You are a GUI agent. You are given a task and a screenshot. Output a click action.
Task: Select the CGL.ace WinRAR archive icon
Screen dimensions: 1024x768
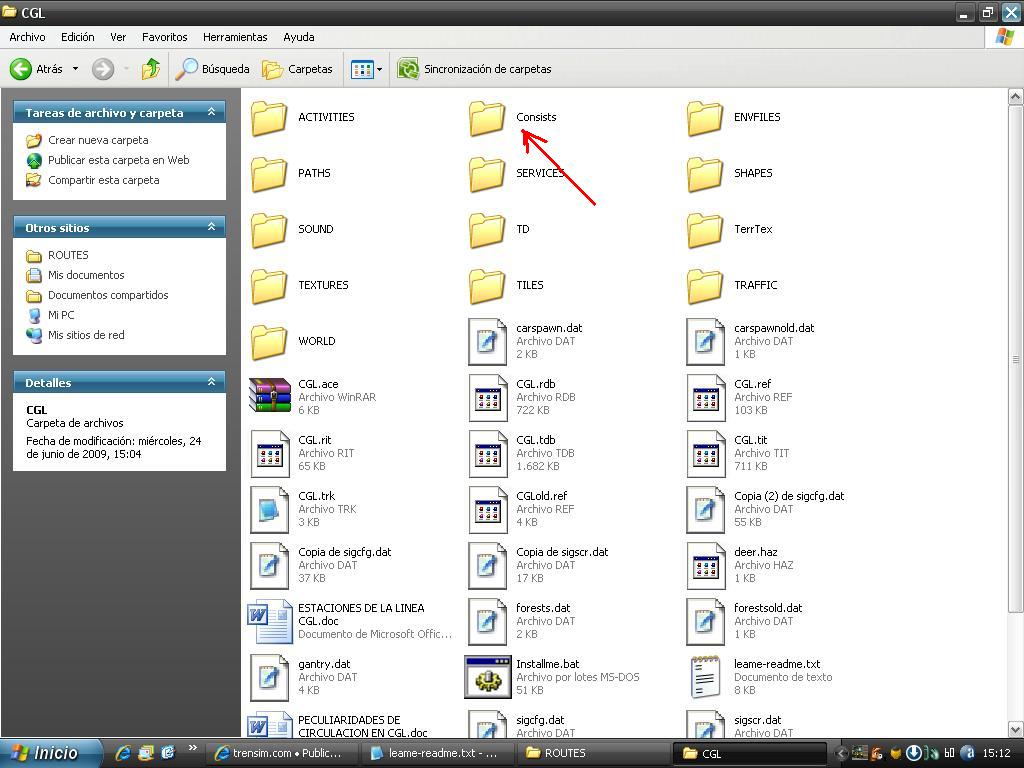pos(269,397)
